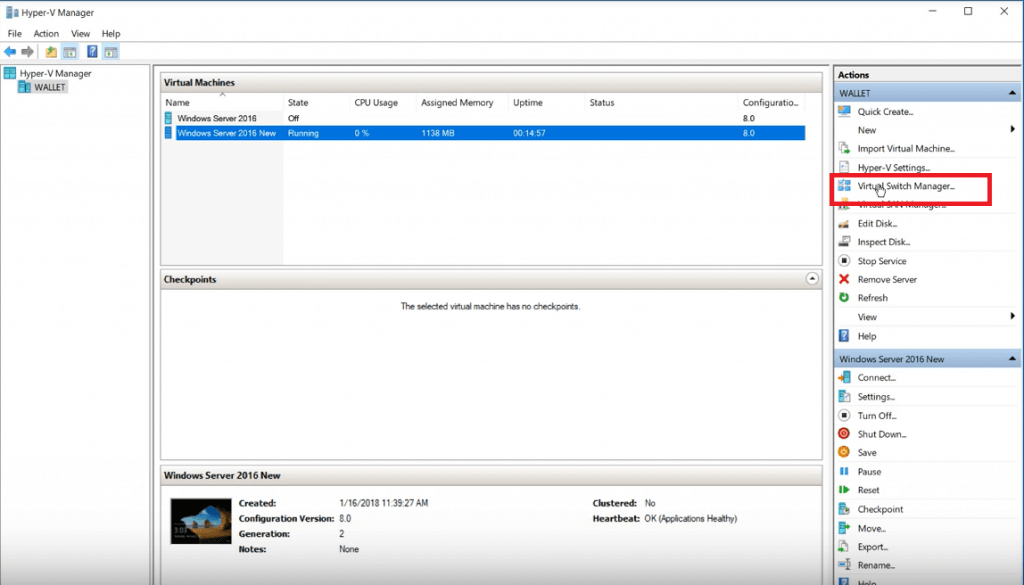Click the red X Remove Server icon

844,279
